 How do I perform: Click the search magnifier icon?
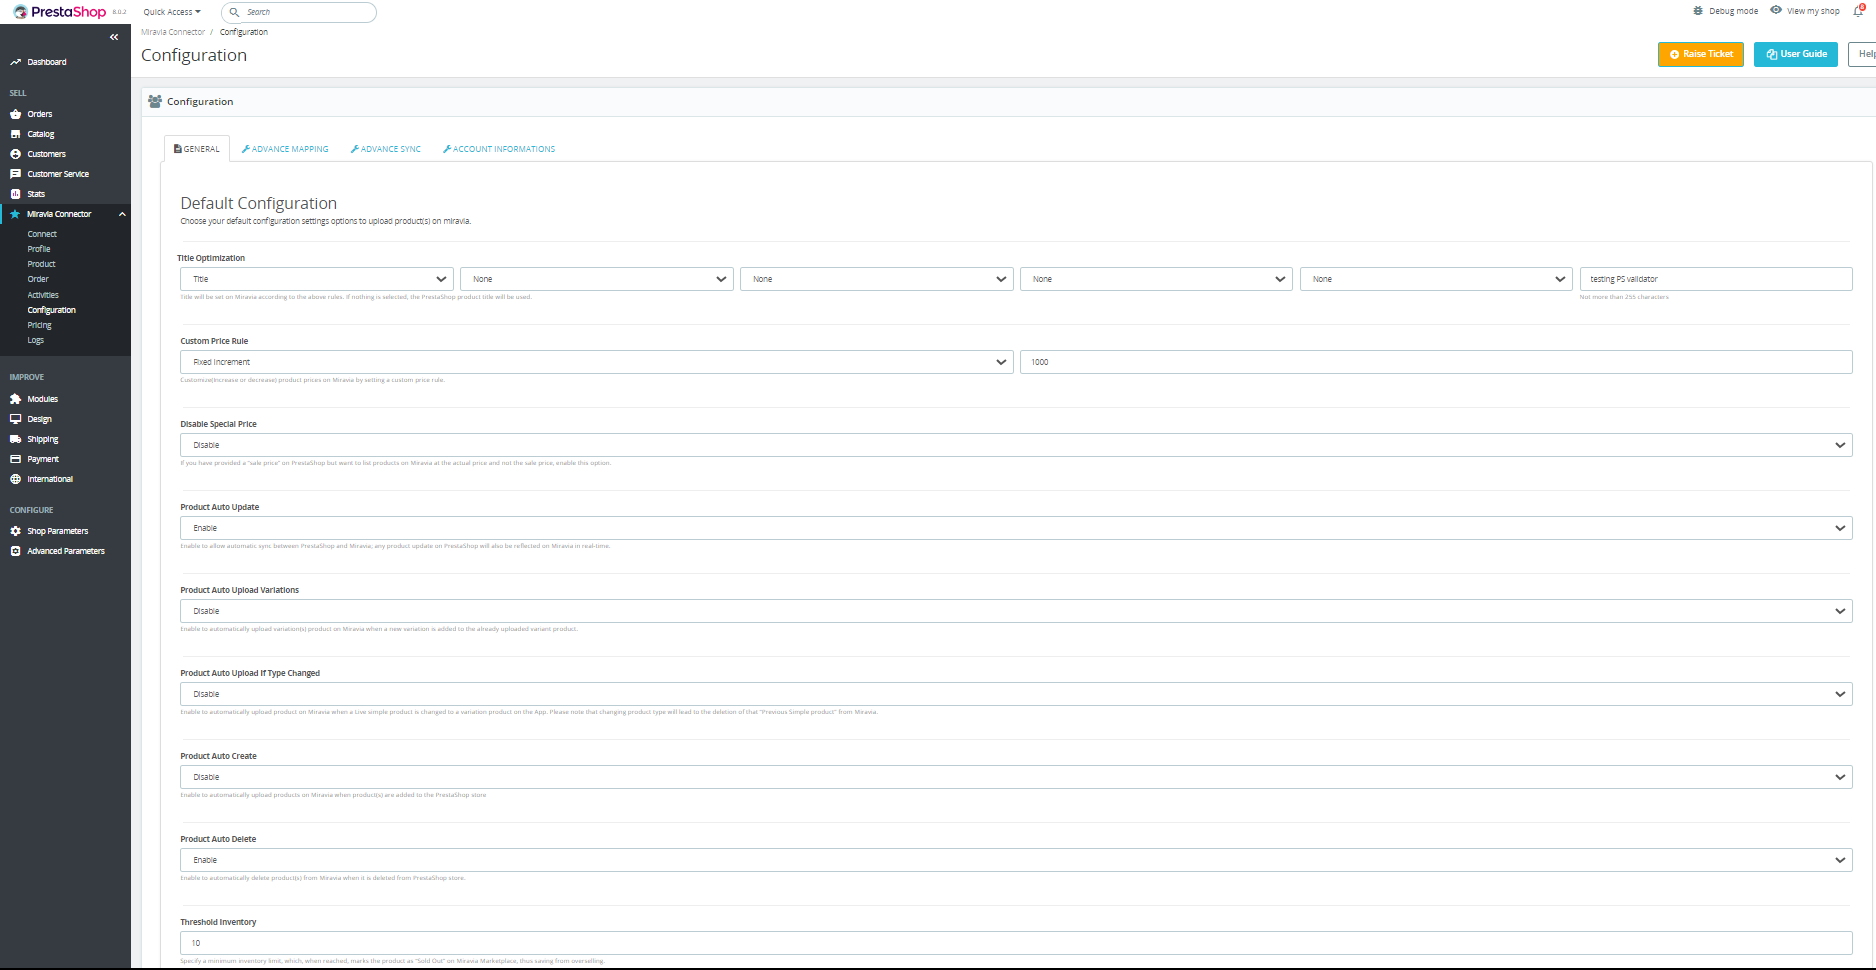[x=234, y=12]
